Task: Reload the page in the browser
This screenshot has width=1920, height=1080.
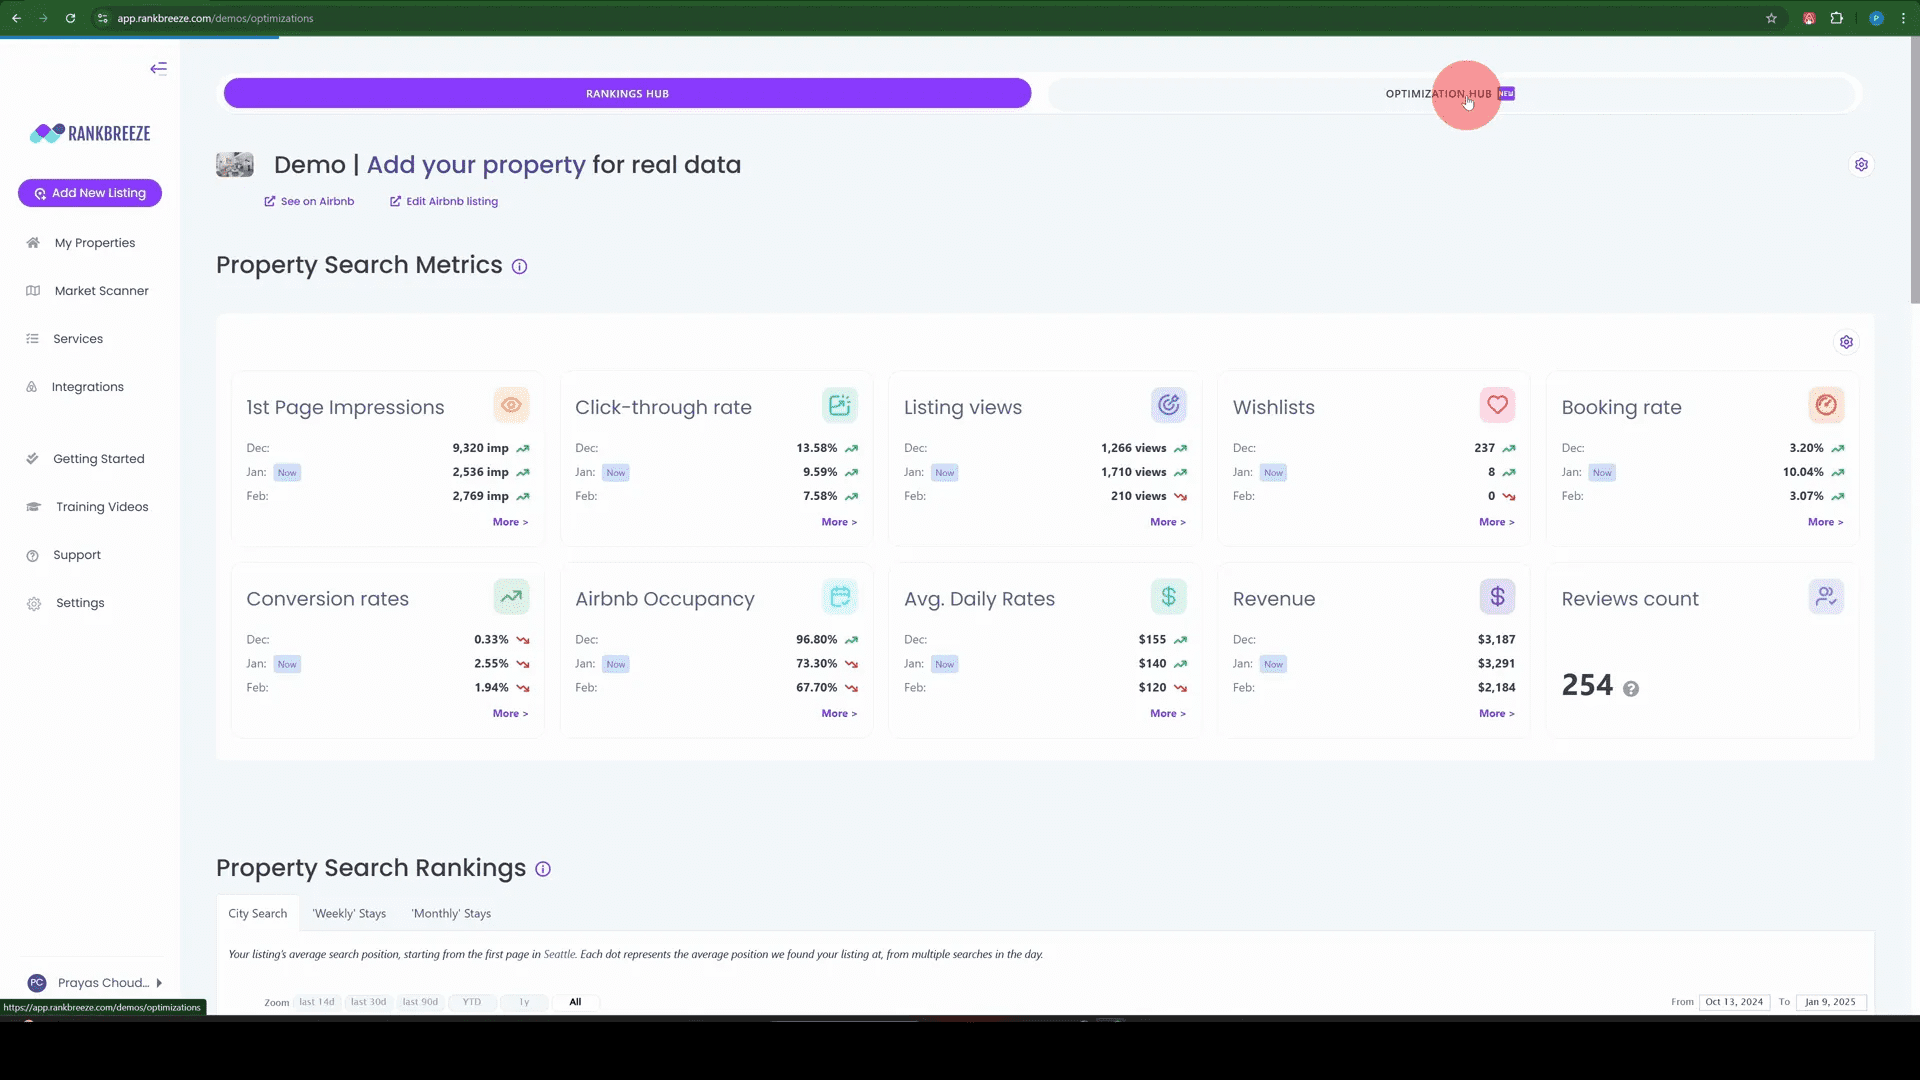Action: [x=70, y=18]
